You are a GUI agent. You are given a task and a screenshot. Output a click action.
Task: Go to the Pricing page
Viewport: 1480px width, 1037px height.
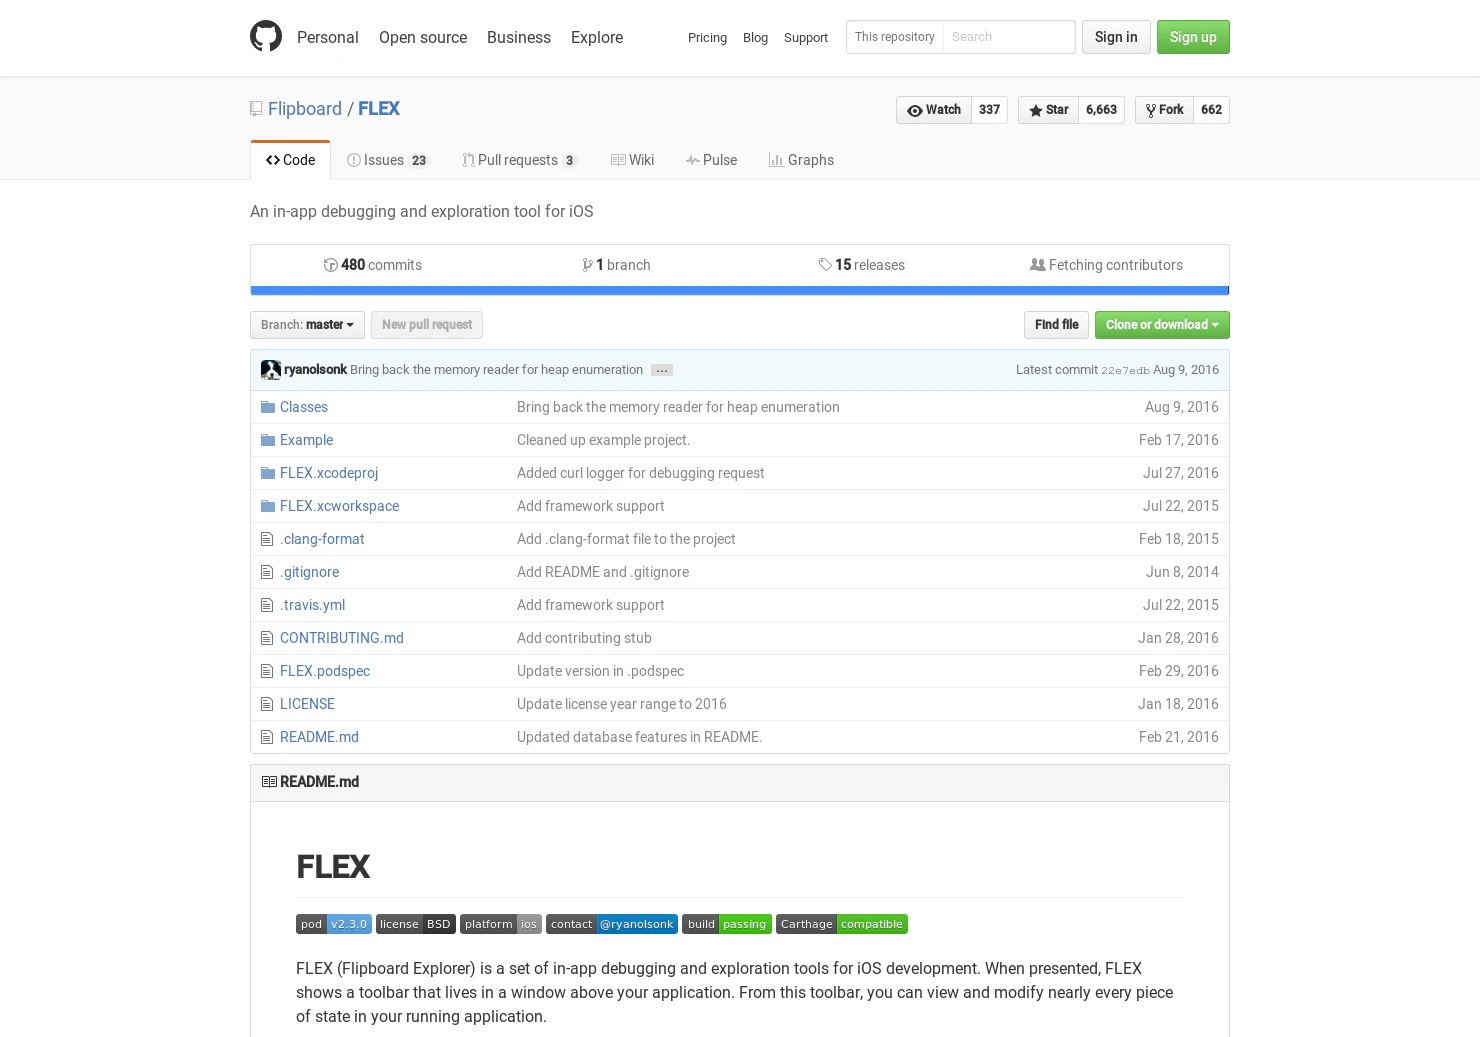pyautogui.click(x=707, y=37)
